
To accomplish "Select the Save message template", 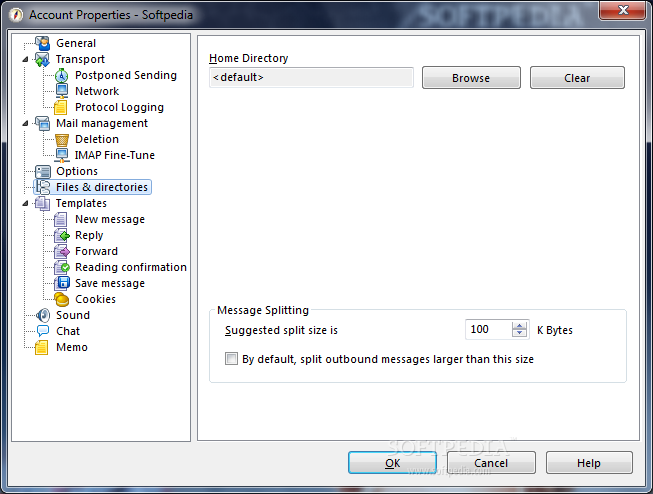I will click(x=110, y=283).
